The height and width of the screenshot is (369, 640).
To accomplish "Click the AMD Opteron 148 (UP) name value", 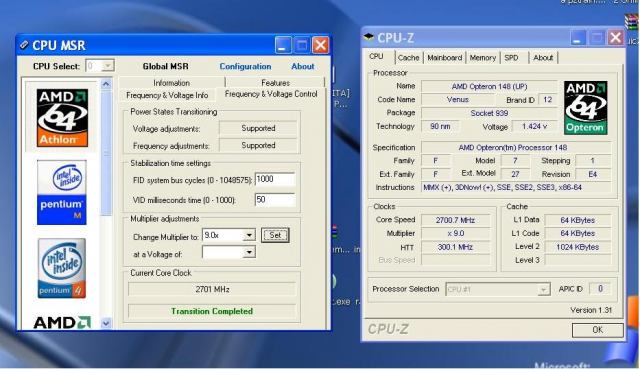I will (x=489, y=87).
